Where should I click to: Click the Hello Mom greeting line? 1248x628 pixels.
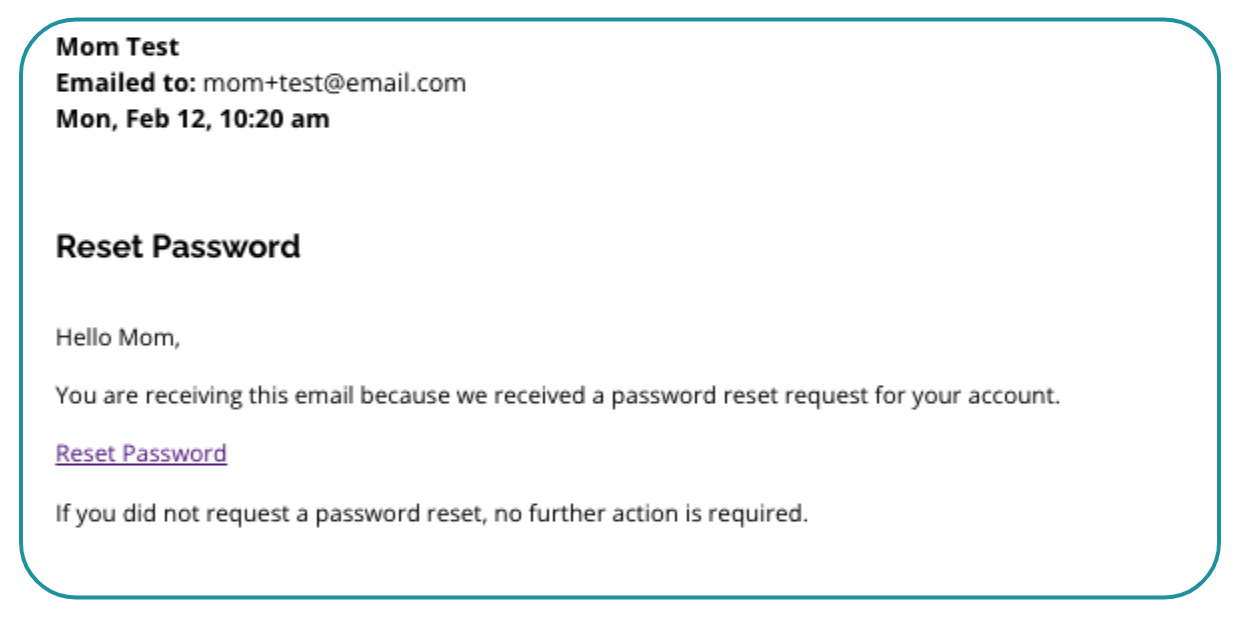pyautogui.click(x=117, y=338)
